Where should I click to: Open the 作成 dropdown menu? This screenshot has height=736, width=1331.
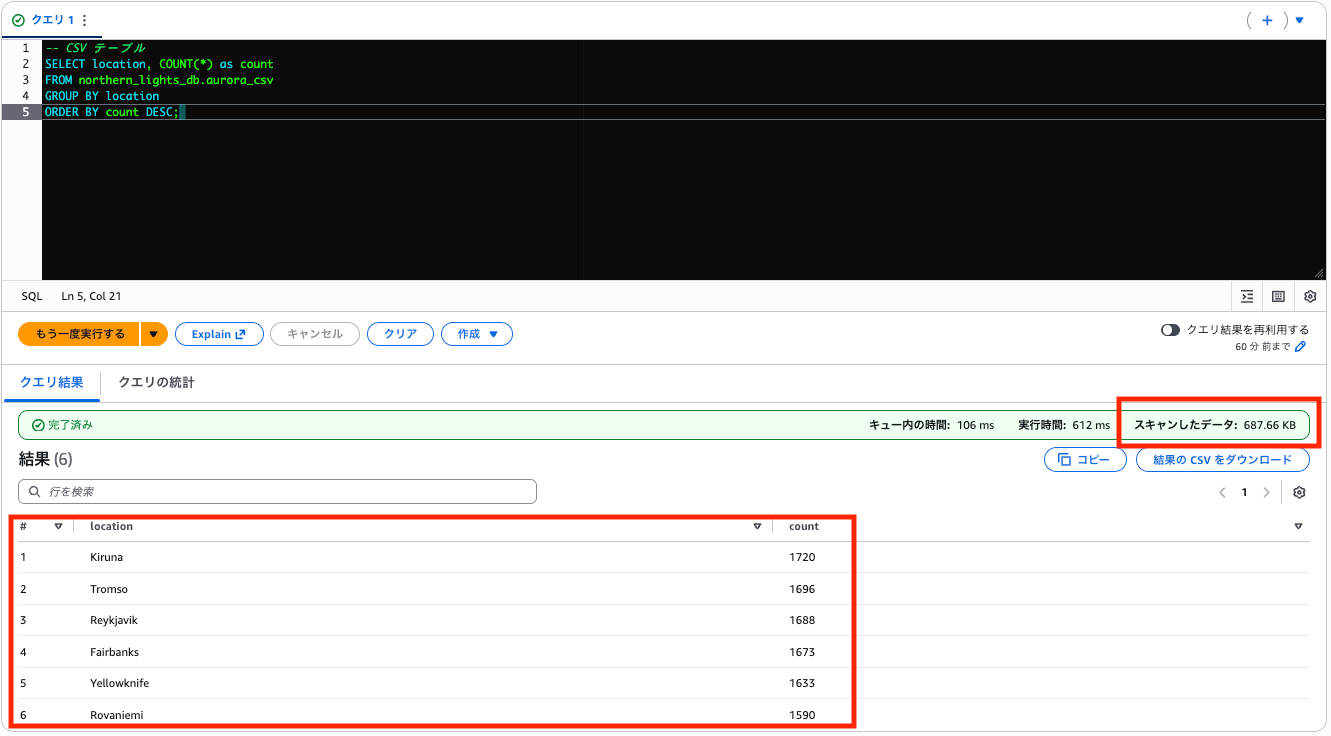click(477, 334)
